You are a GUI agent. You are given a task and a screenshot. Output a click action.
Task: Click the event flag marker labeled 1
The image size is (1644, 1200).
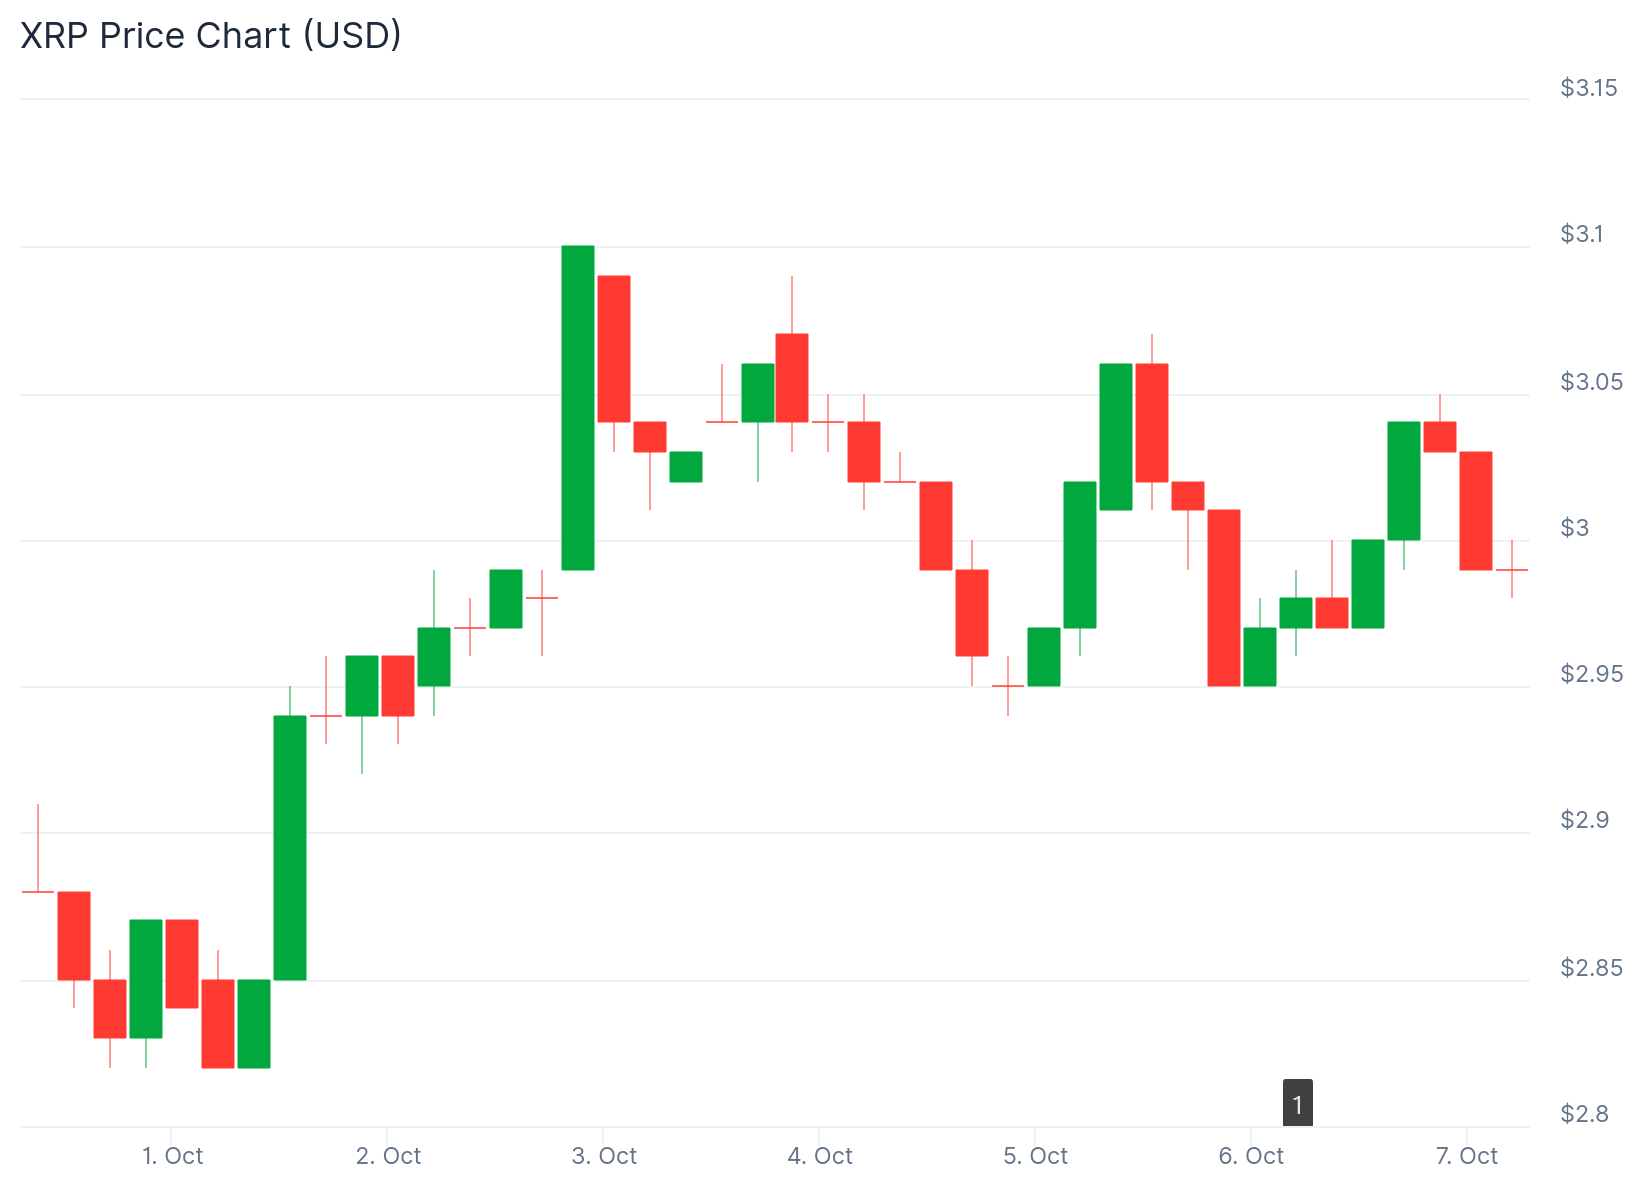click(x=1297, y=1103)
